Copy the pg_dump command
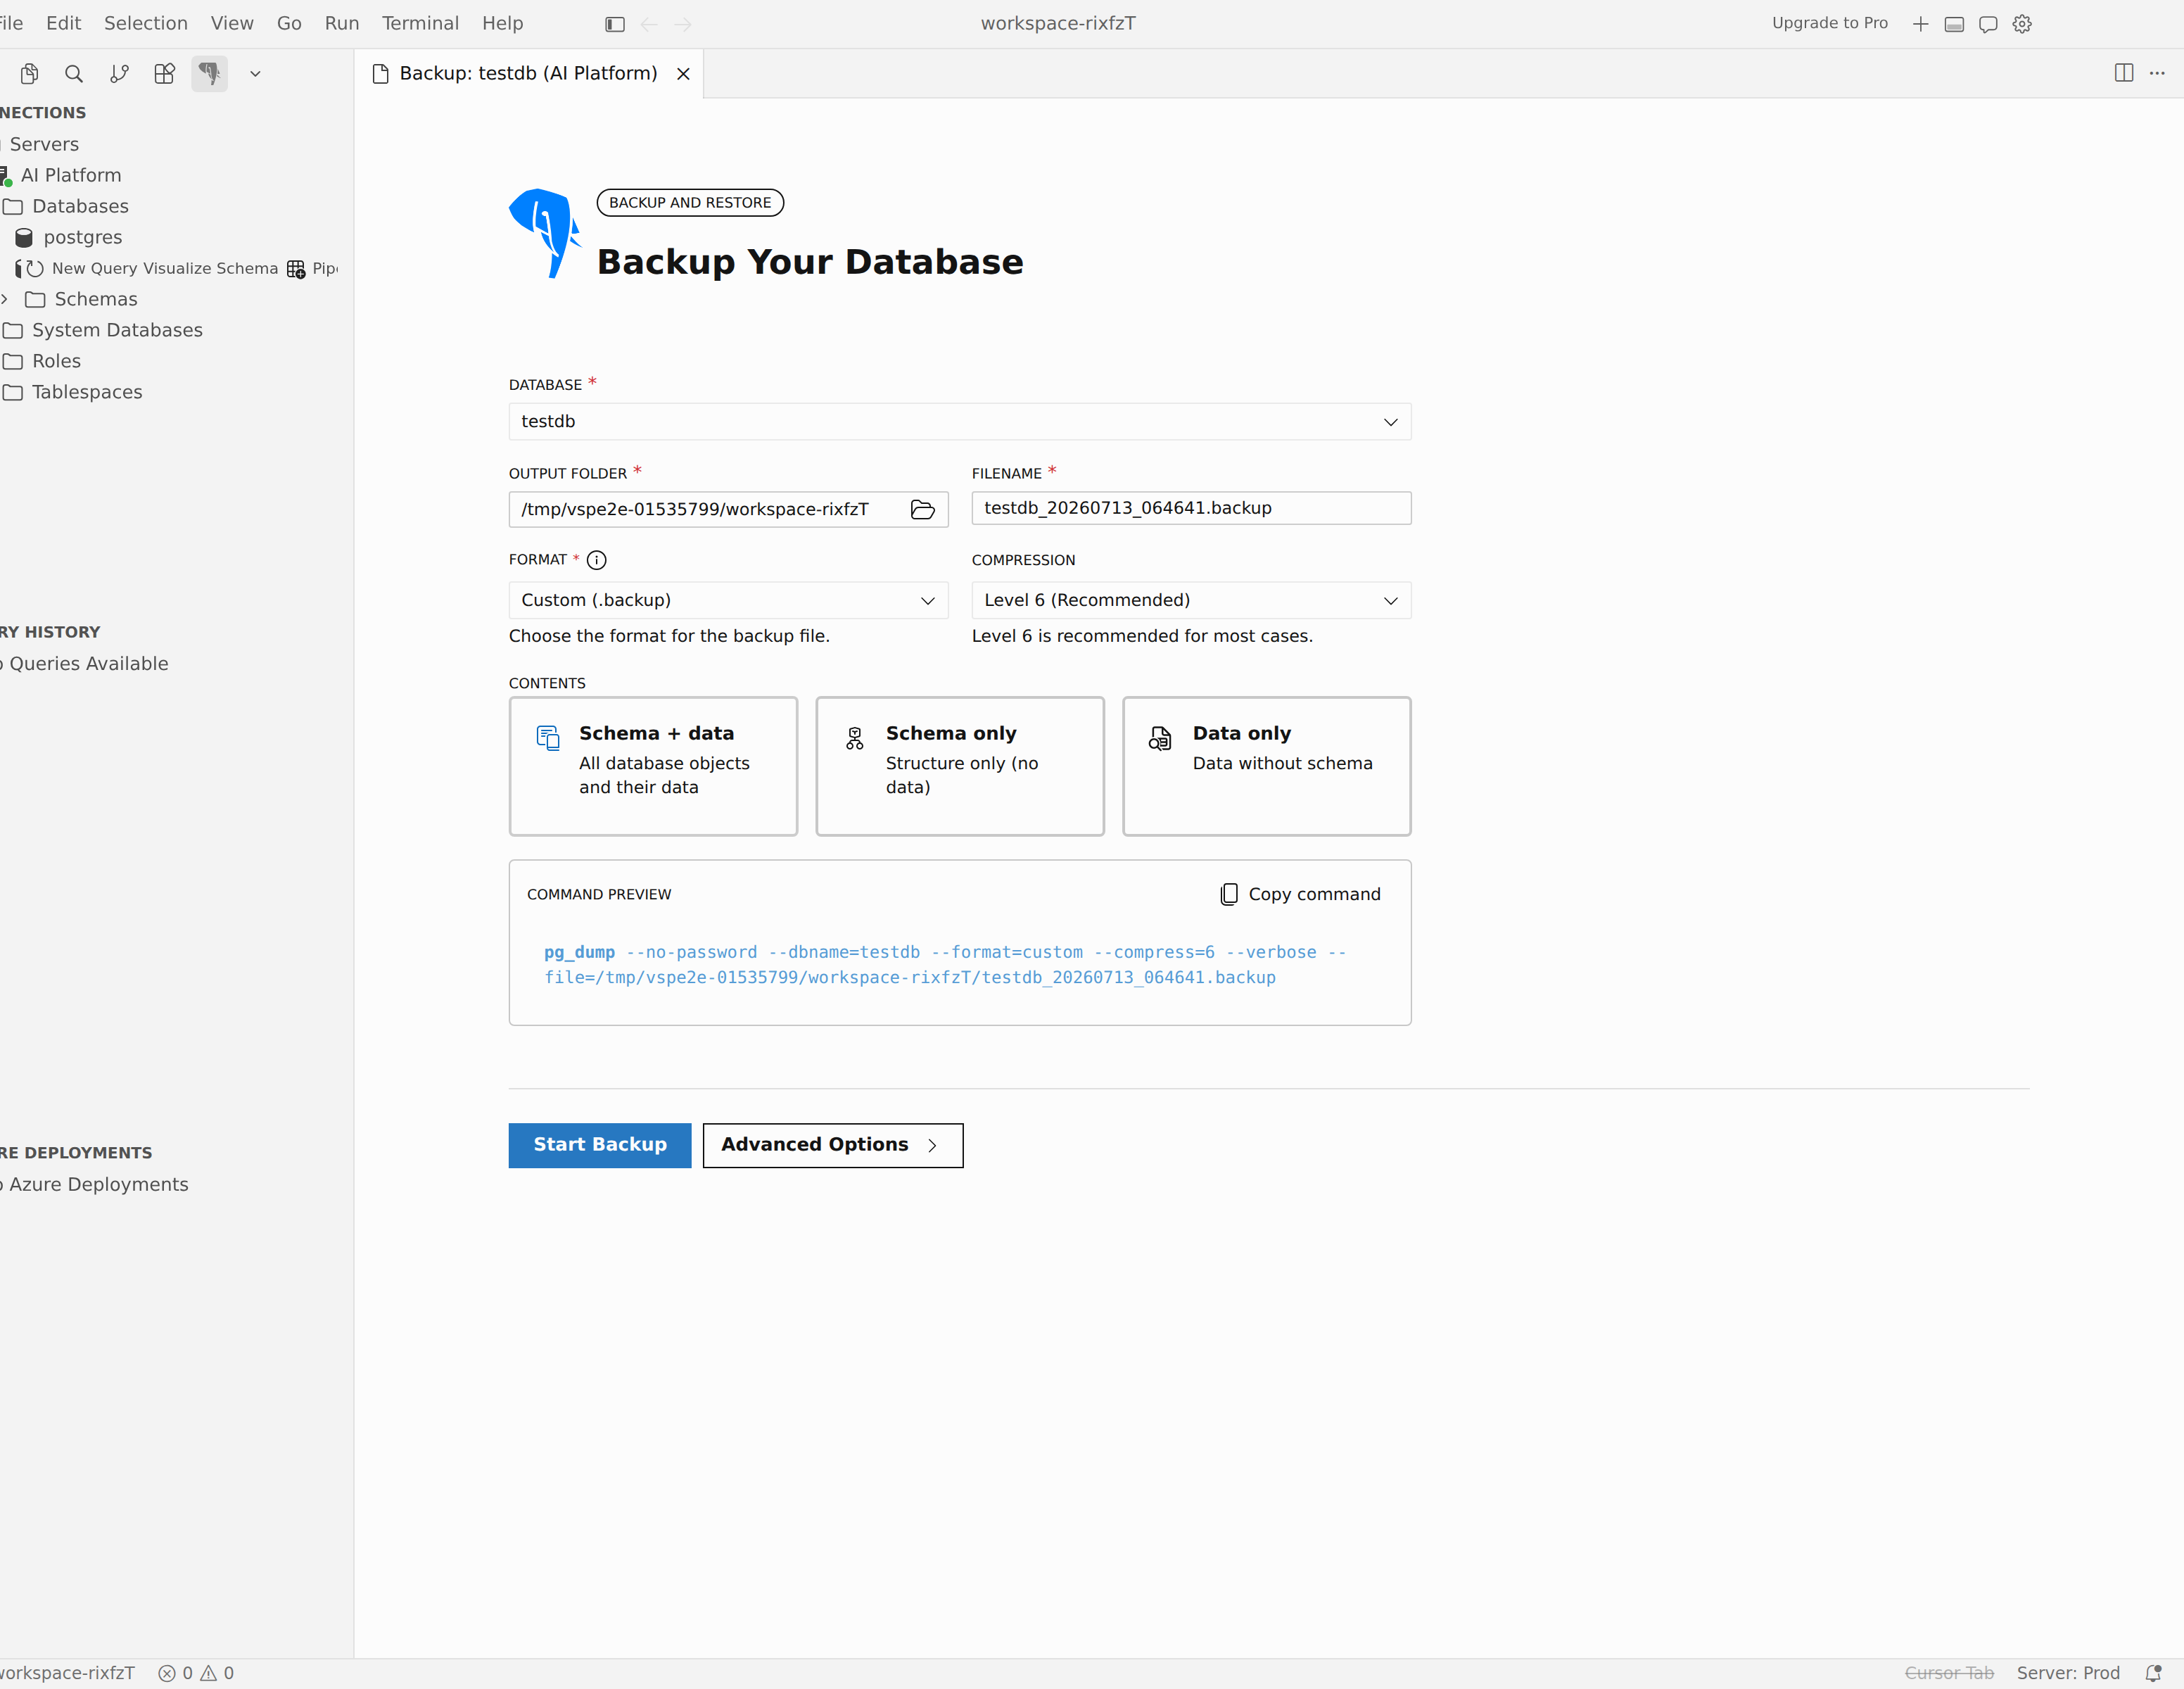Image resolution: width=2184 pixels, height=1689 pixels. click(1301, 894)
